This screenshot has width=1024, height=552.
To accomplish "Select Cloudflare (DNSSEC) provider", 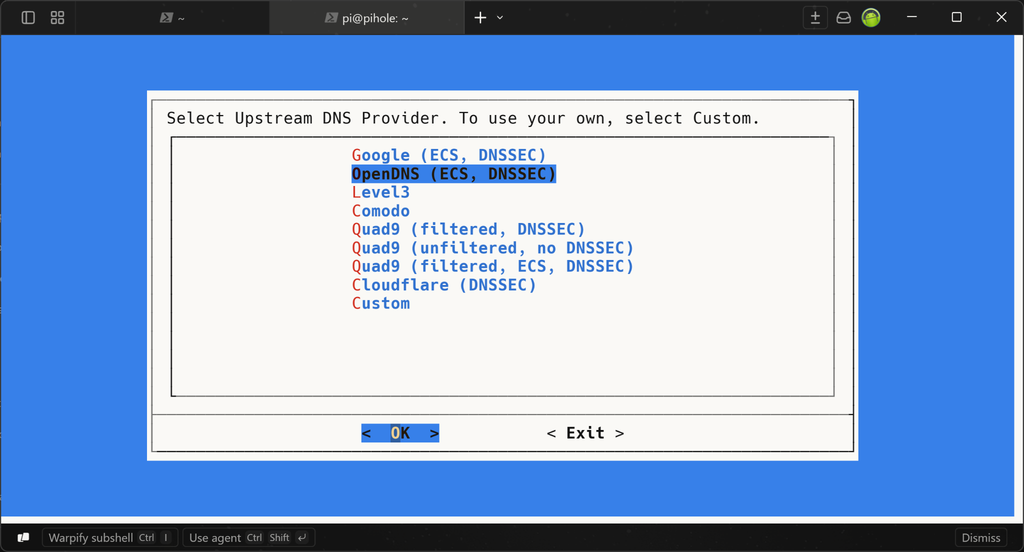I will coord(444,285).
